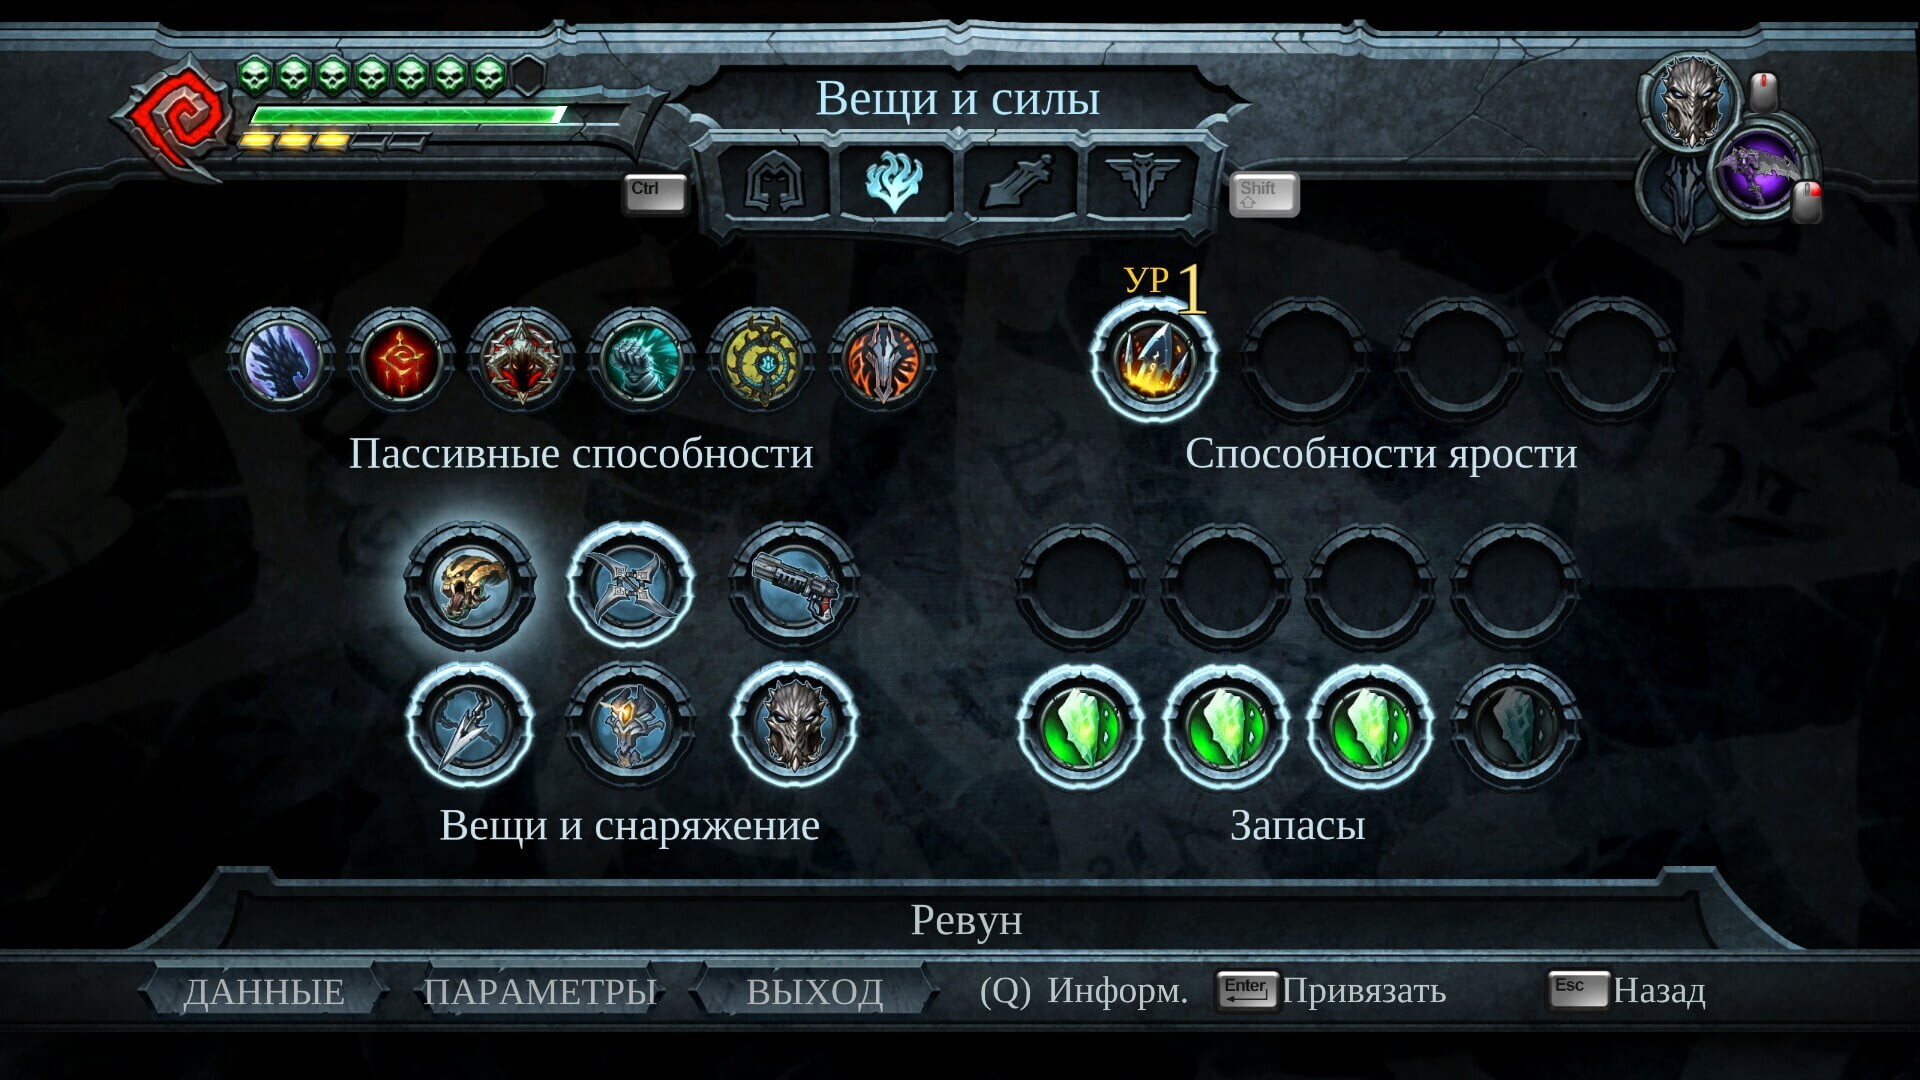Select the level 1 wrath ability icon
This screenshot has height=1080, width=1920.
pyautogui.click(x=1154, y=360)
